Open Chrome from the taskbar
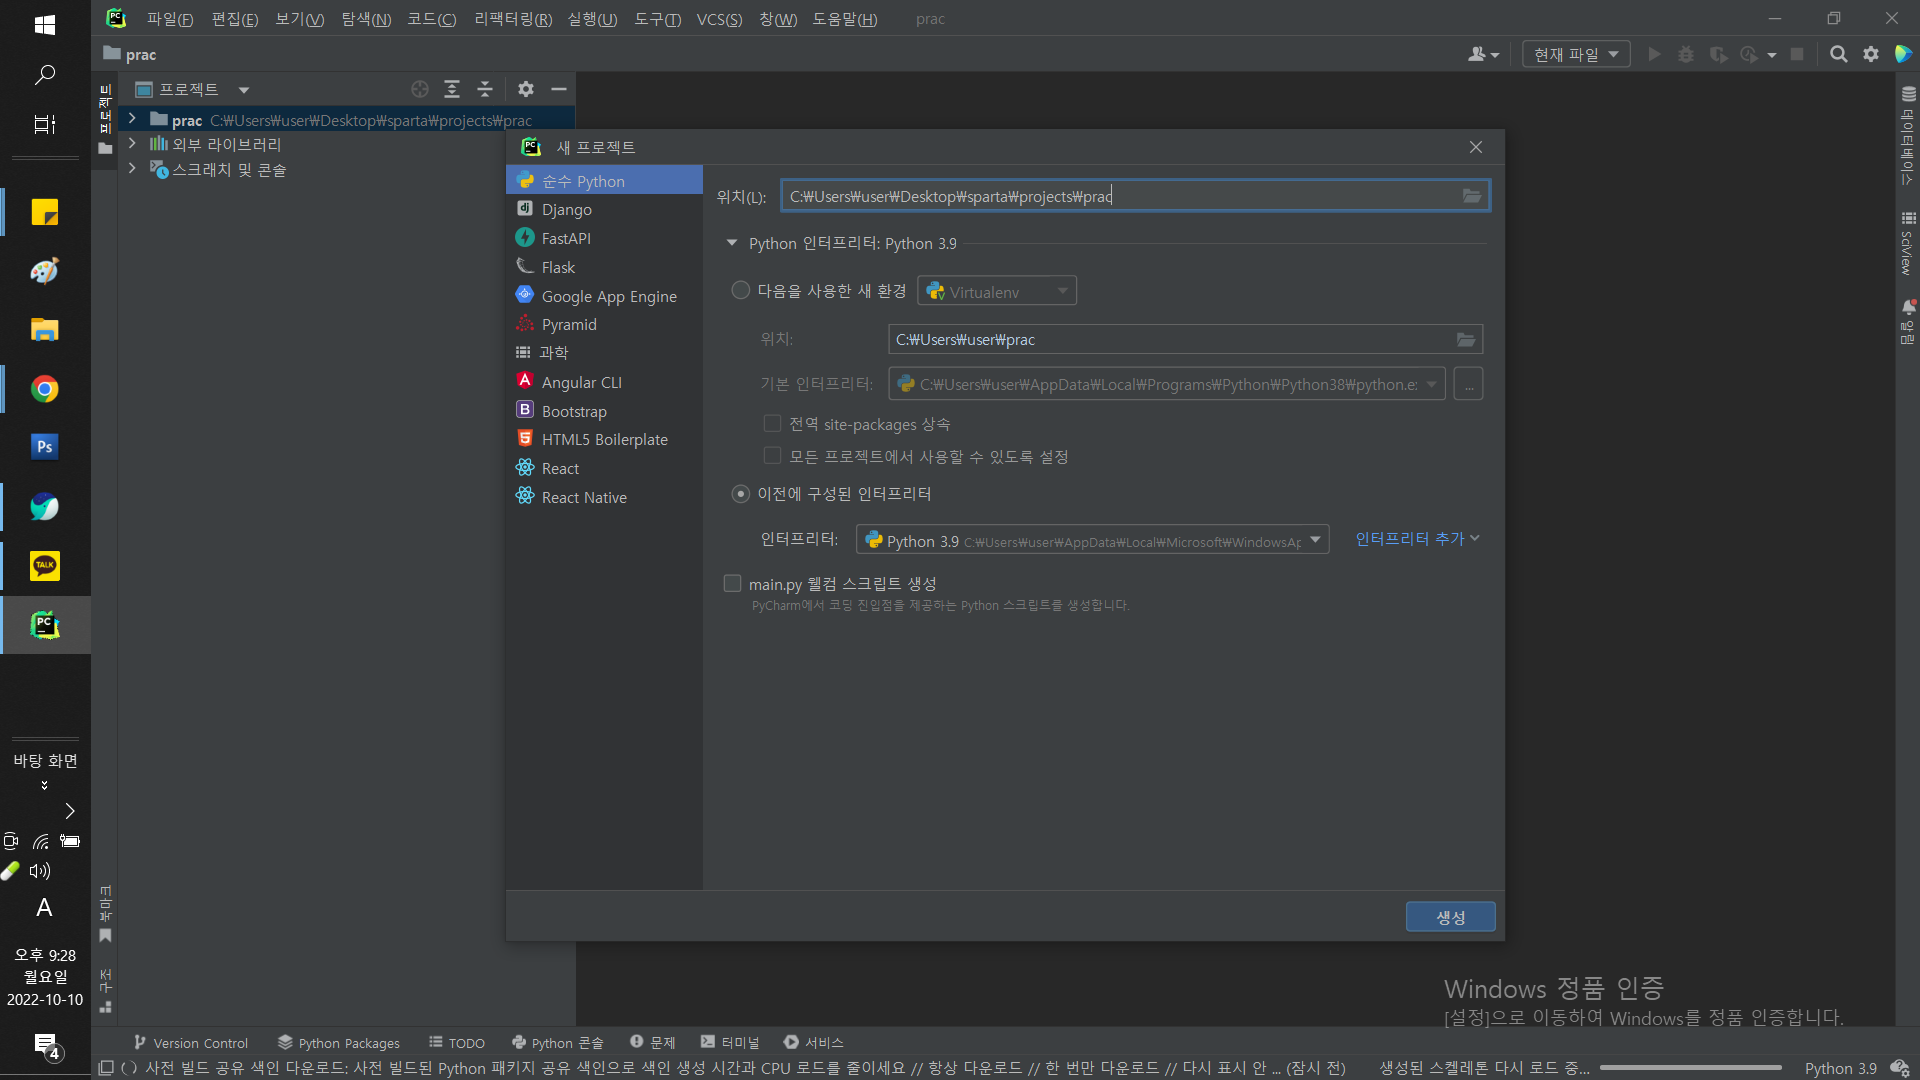Viewport: 1920px width, 1080px height. 44,389
